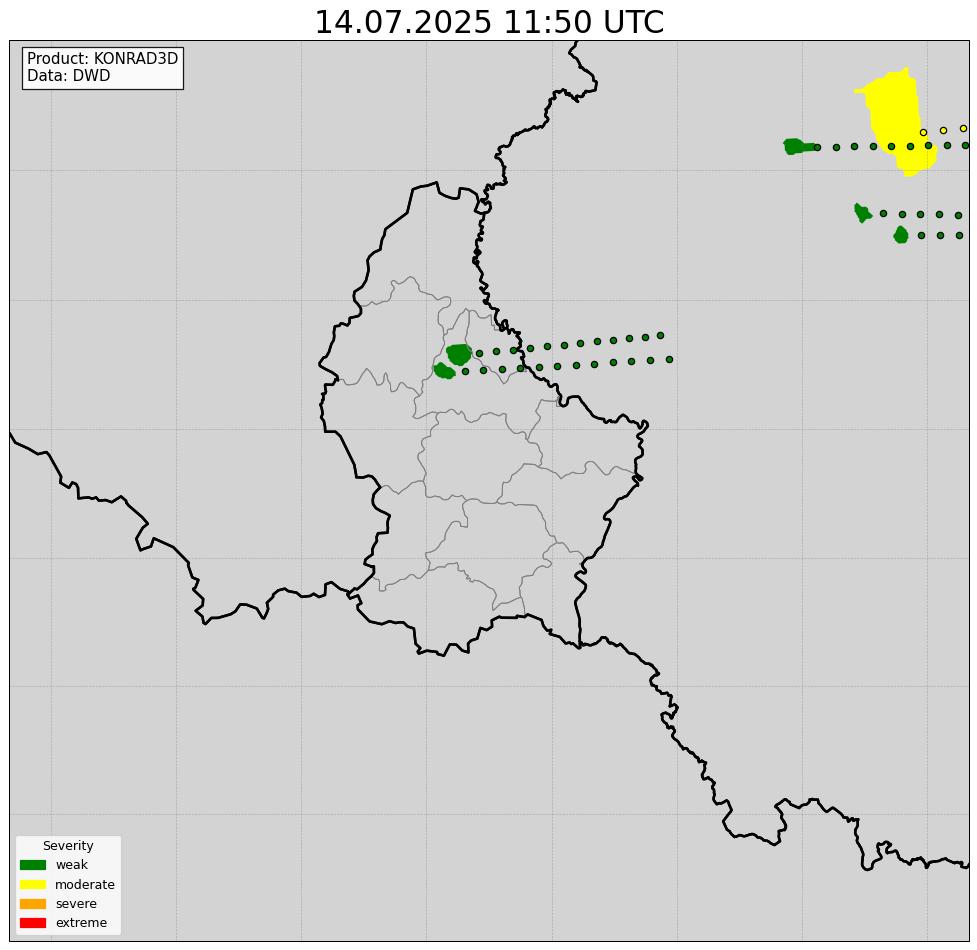Image resolution: width=977 pixels, height=950 pixels.
Task: Select the 'Data: DWD' label
Action: (x=69, y=75)
